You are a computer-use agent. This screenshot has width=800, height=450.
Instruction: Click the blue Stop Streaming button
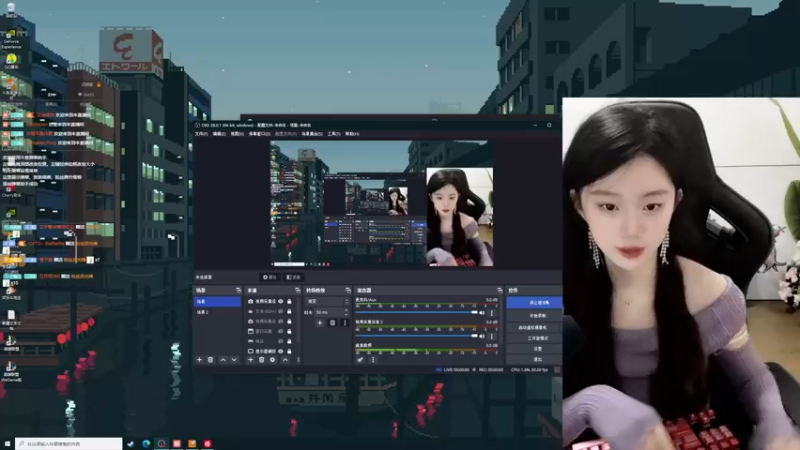pyautogui.click(x=534, y=303)
